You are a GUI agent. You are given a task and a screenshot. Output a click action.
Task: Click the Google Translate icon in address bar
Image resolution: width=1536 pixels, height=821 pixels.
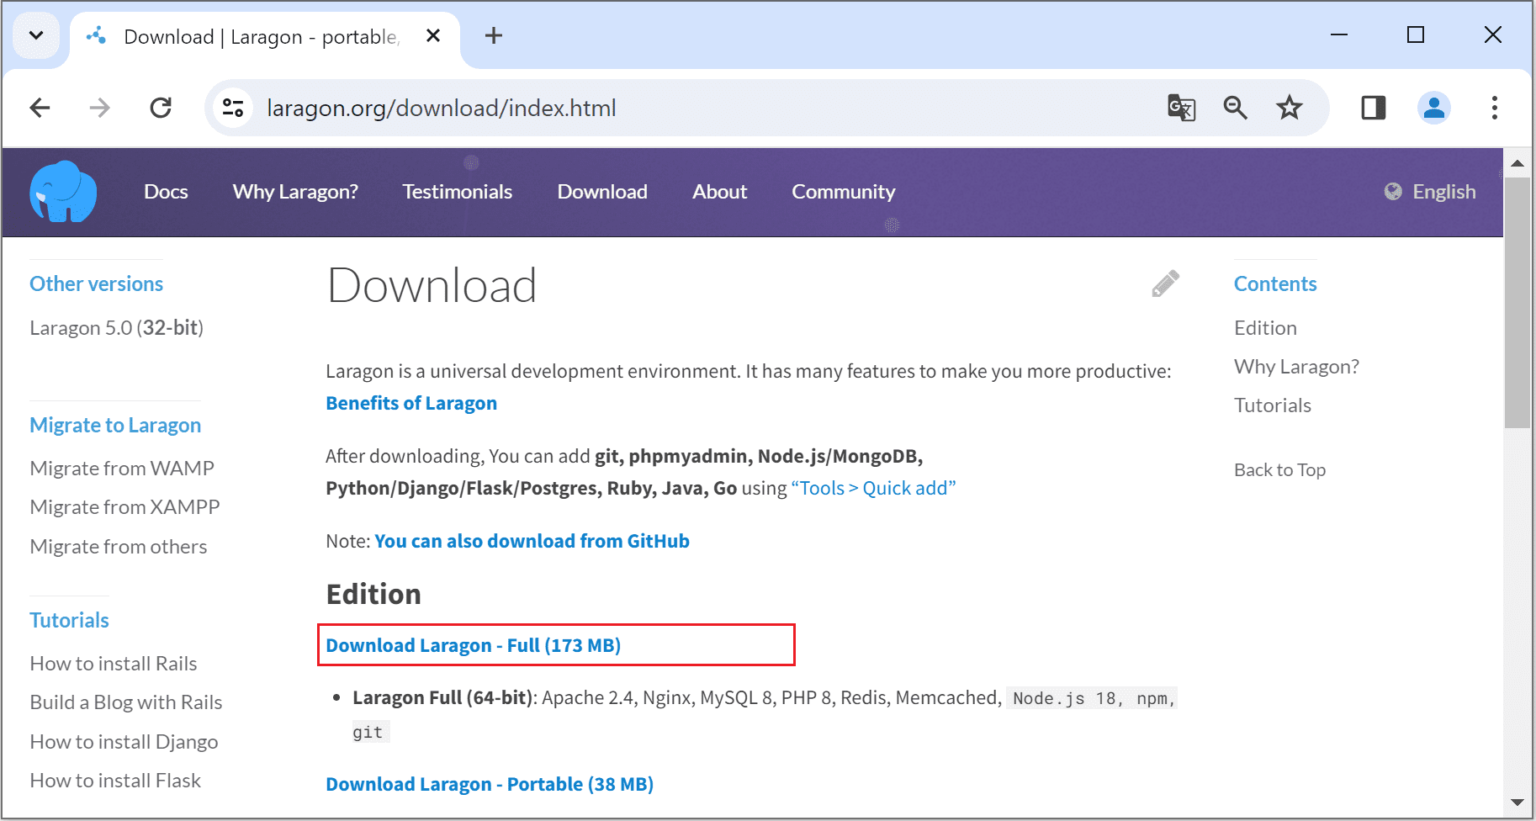tap(1182, 107)
